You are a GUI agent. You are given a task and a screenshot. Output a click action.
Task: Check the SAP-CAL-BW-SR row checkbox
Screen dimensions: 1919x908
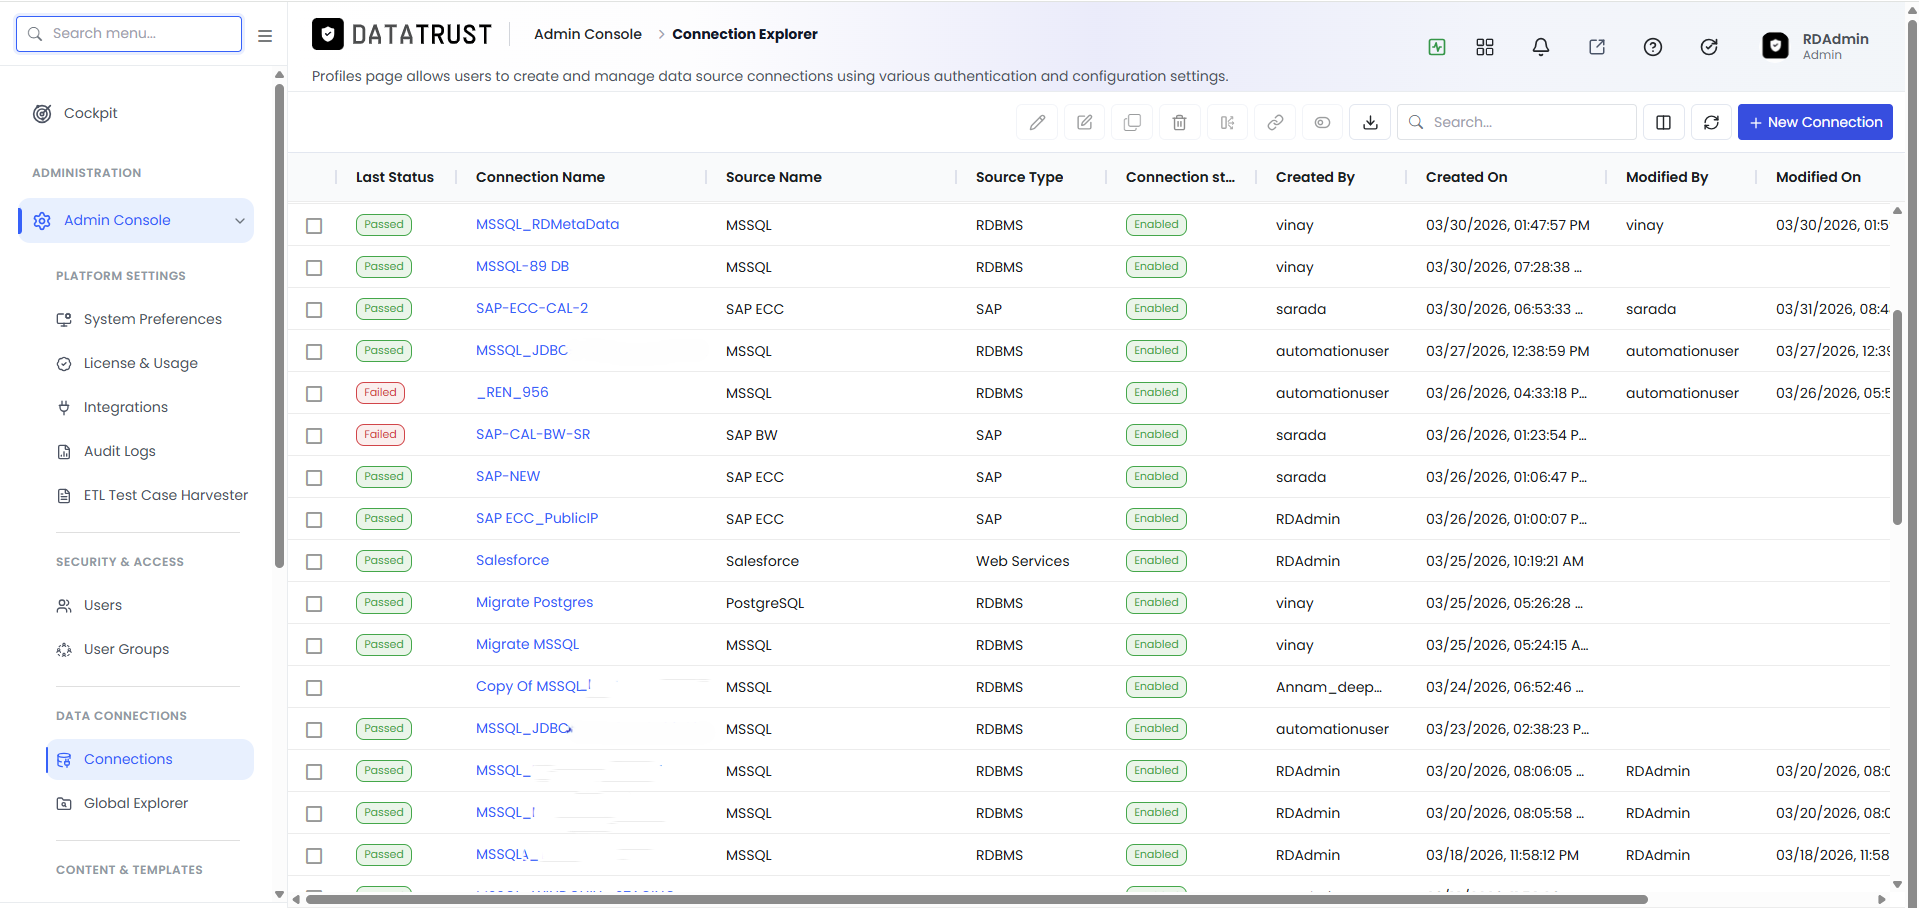click(314, 436)
